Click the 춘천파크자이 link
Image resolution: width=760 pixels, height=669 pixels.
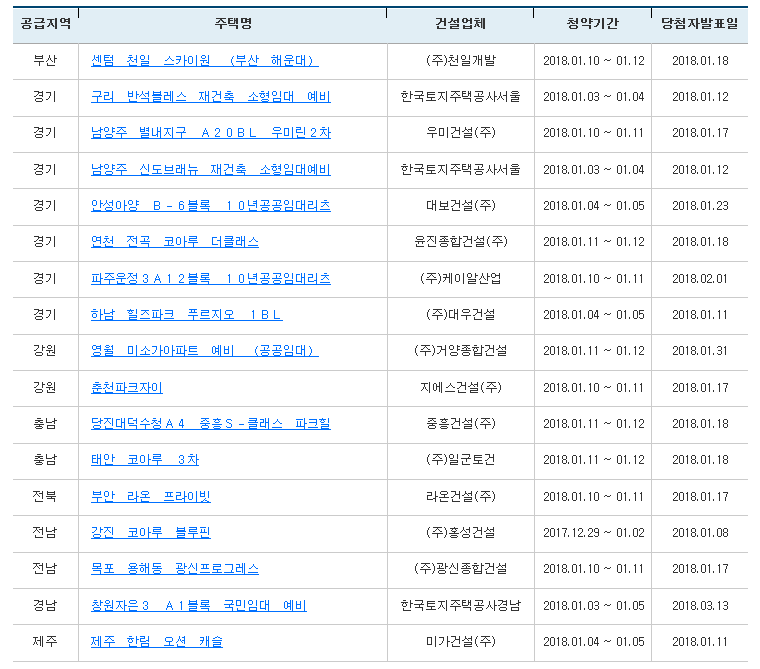126,387
